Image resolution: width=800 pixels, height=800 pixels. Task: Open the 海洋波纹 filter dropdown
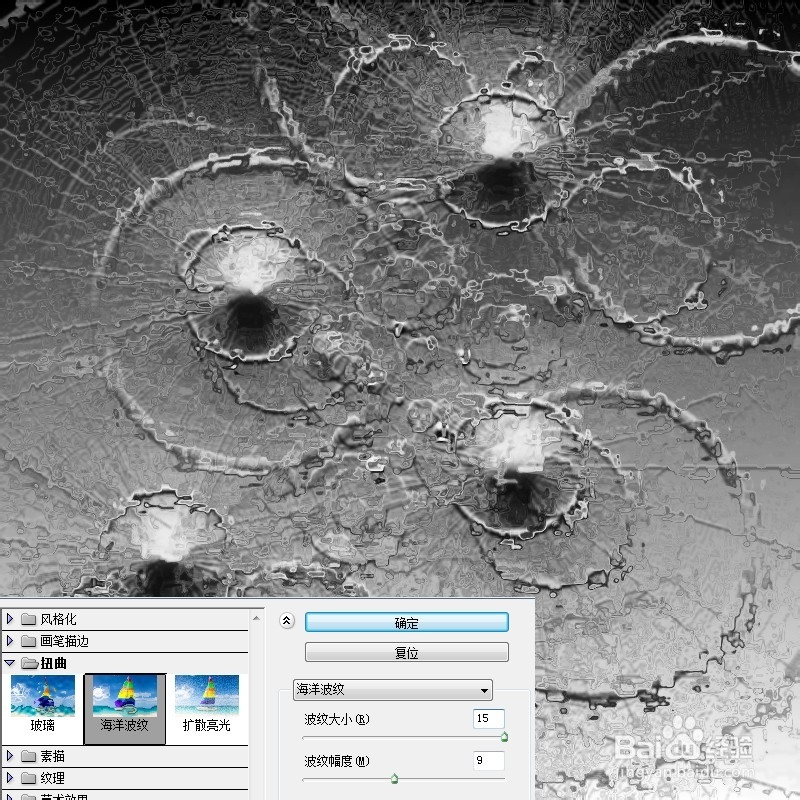[486, 690]
